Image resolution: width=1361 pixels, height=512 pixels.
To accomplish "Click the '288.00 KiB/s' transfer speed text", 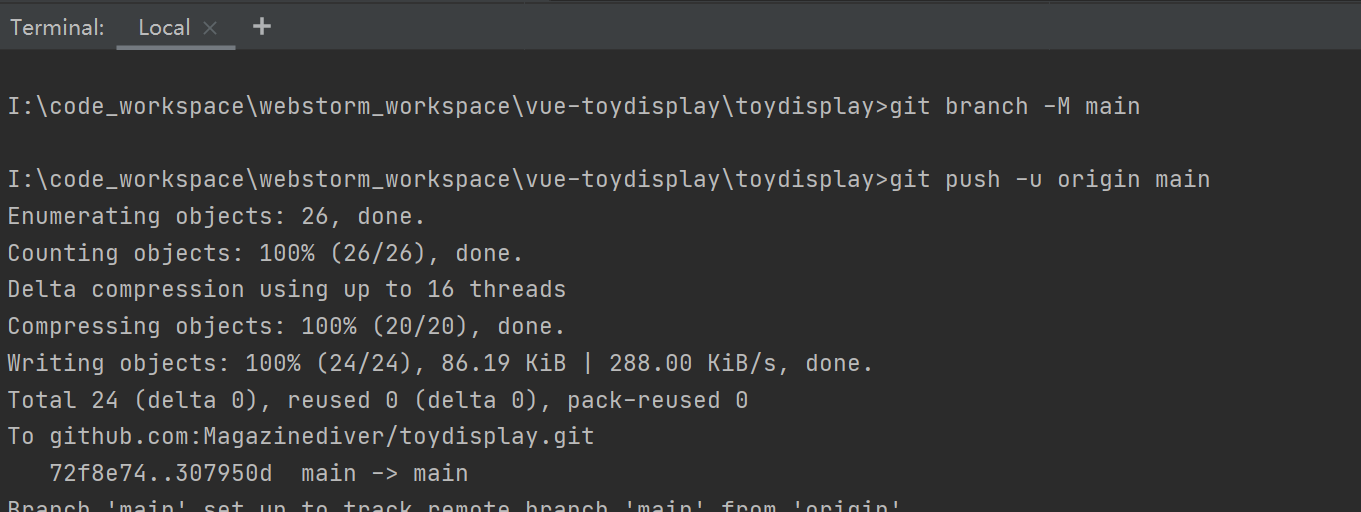I will point(699,363).
